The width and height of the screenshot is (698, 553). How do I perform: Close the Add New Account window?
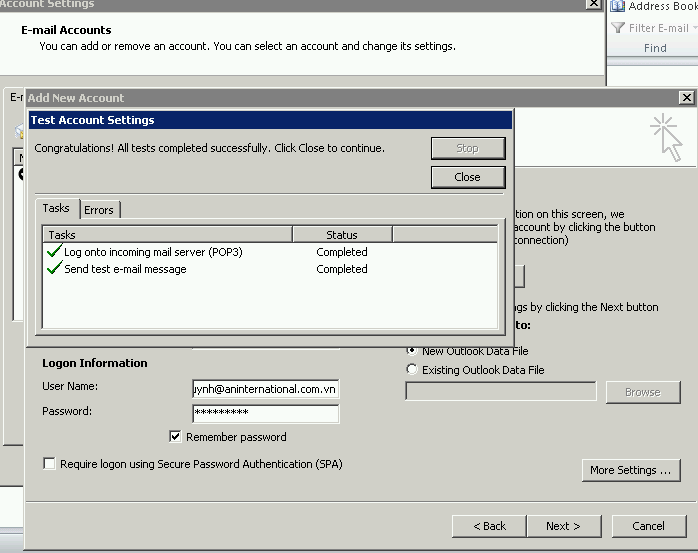click(x=687, y=98)
